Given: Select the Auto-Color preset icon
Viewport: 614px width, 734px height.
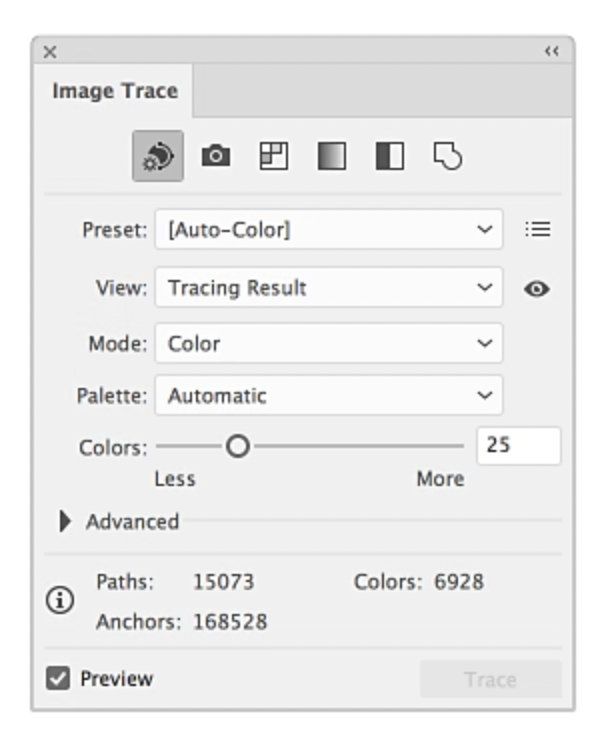Looking at the screenshot, I should [158, 156].
